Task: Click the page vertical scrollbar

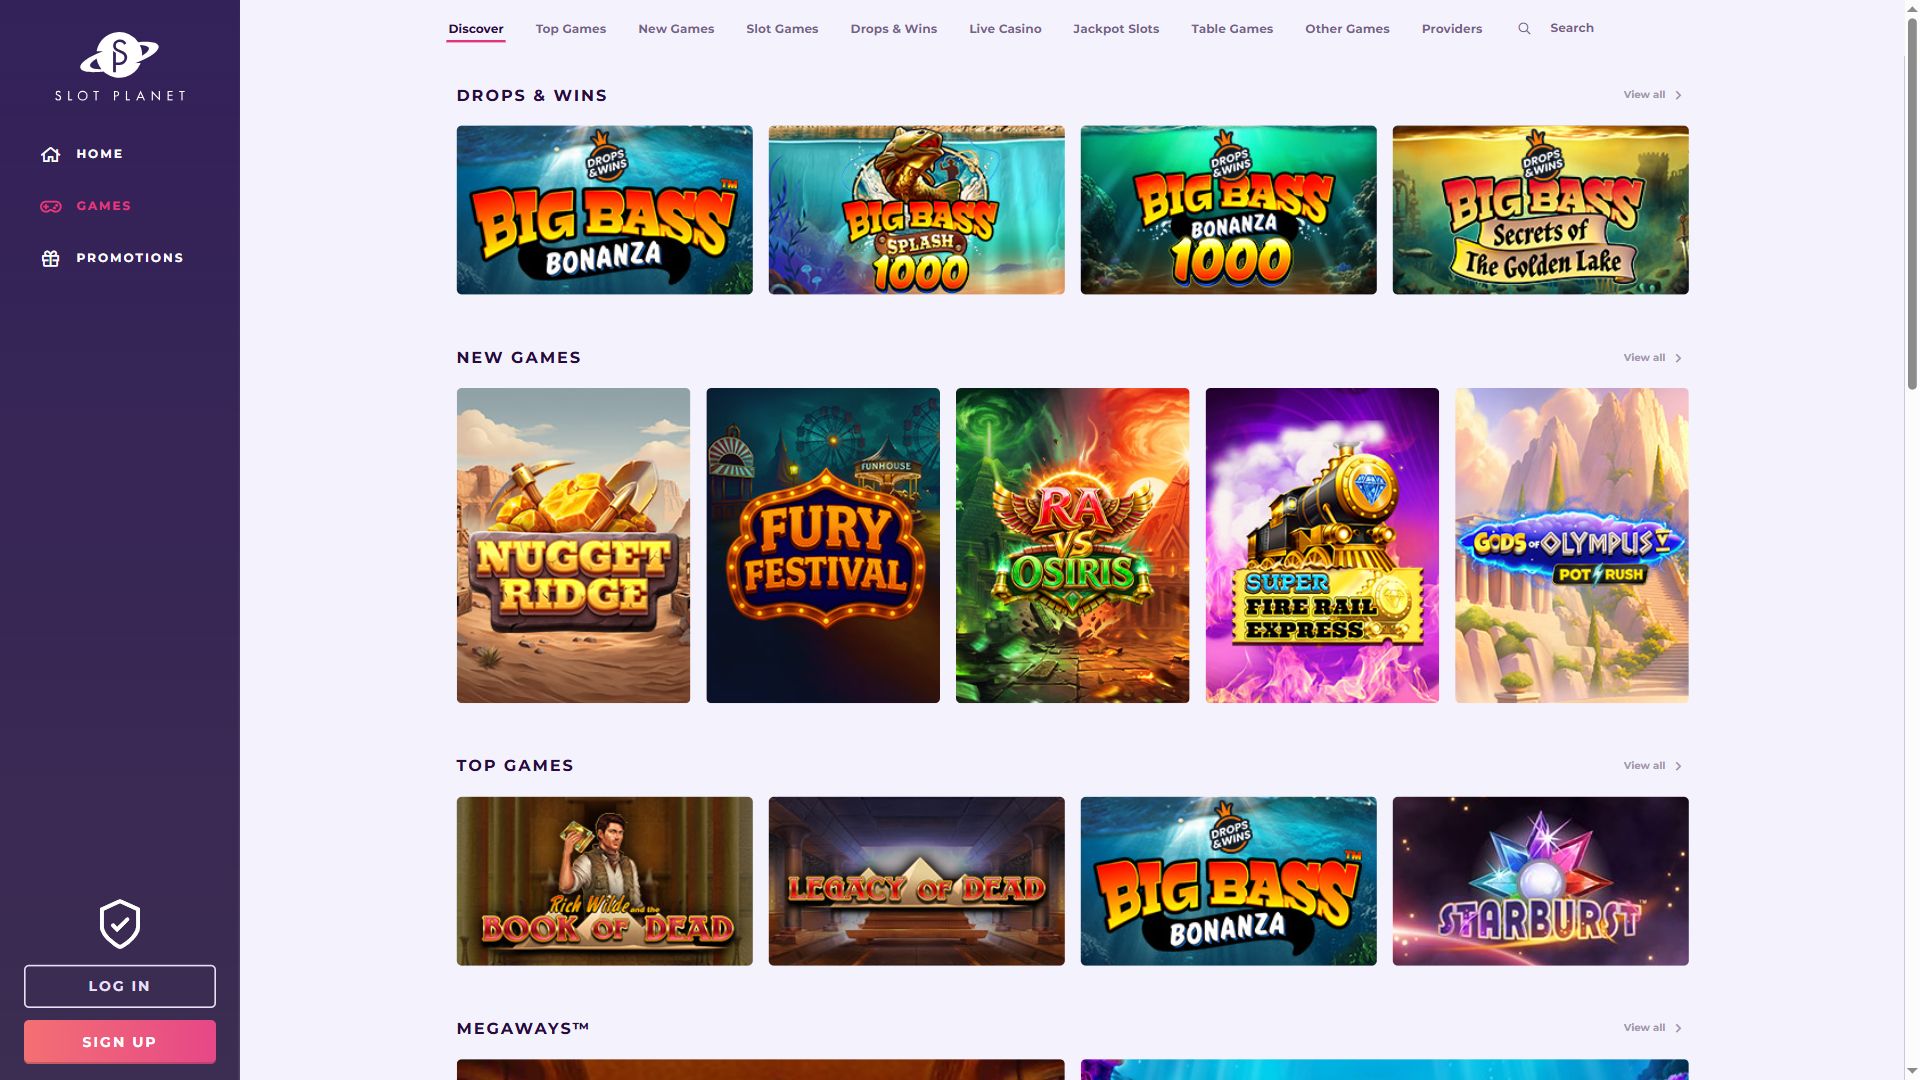Action: point(1912,203)
